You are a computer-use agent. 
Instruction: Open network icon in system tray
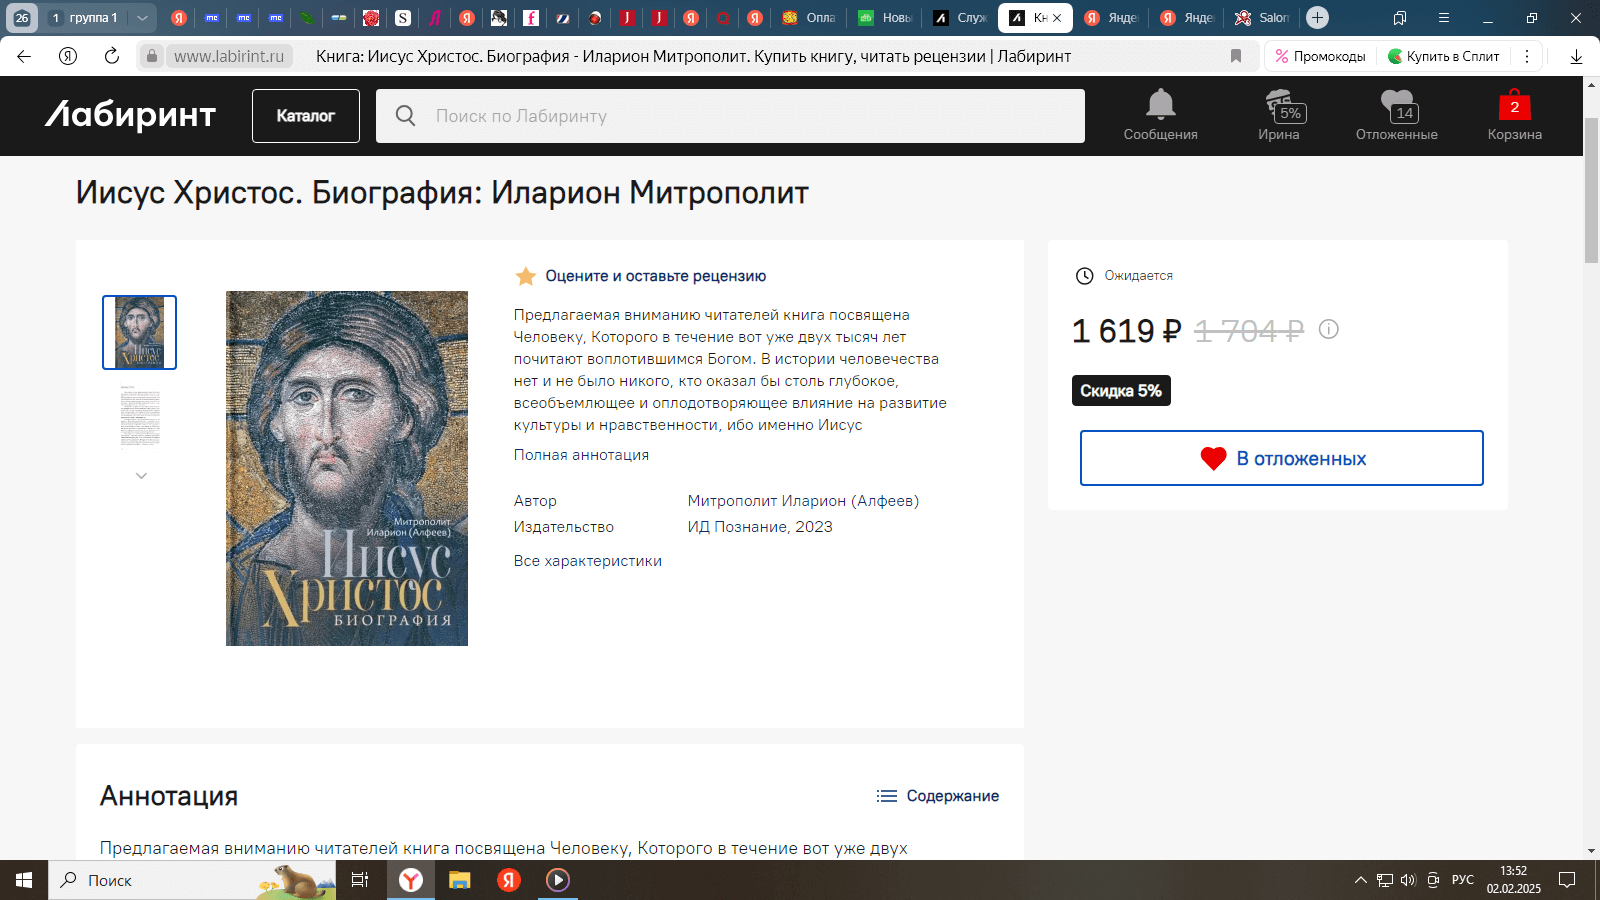click(1385, 880)
